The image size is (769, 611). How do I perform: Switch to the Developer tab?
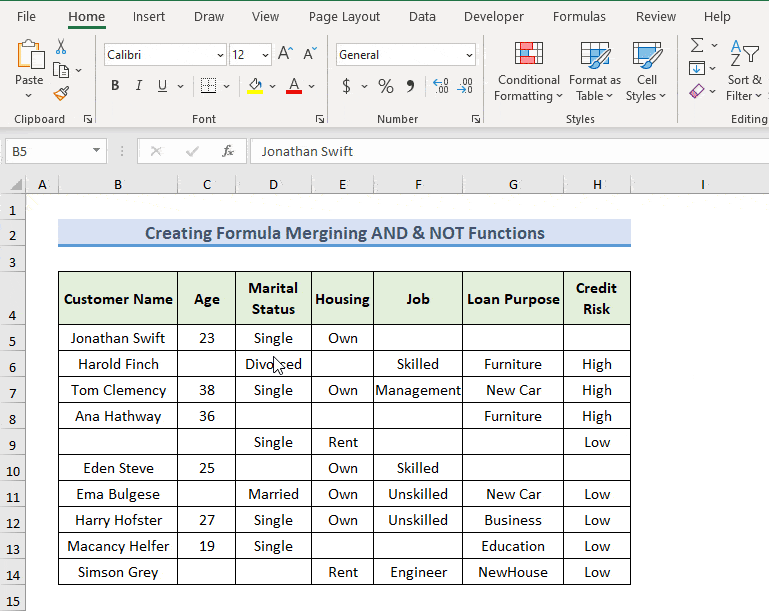coord(494,17)
